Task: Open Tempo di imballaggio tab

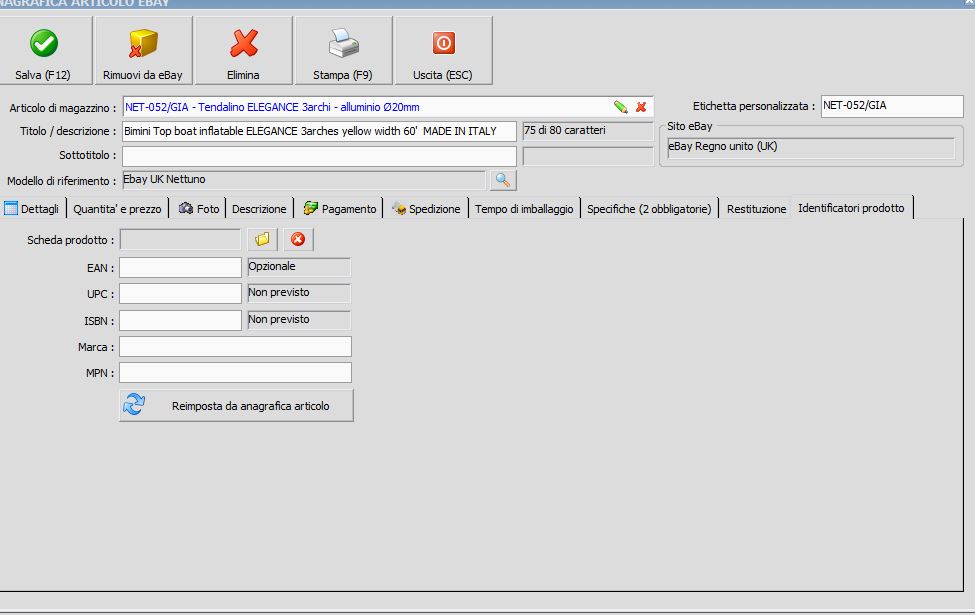Action: (x=524, y=209)
